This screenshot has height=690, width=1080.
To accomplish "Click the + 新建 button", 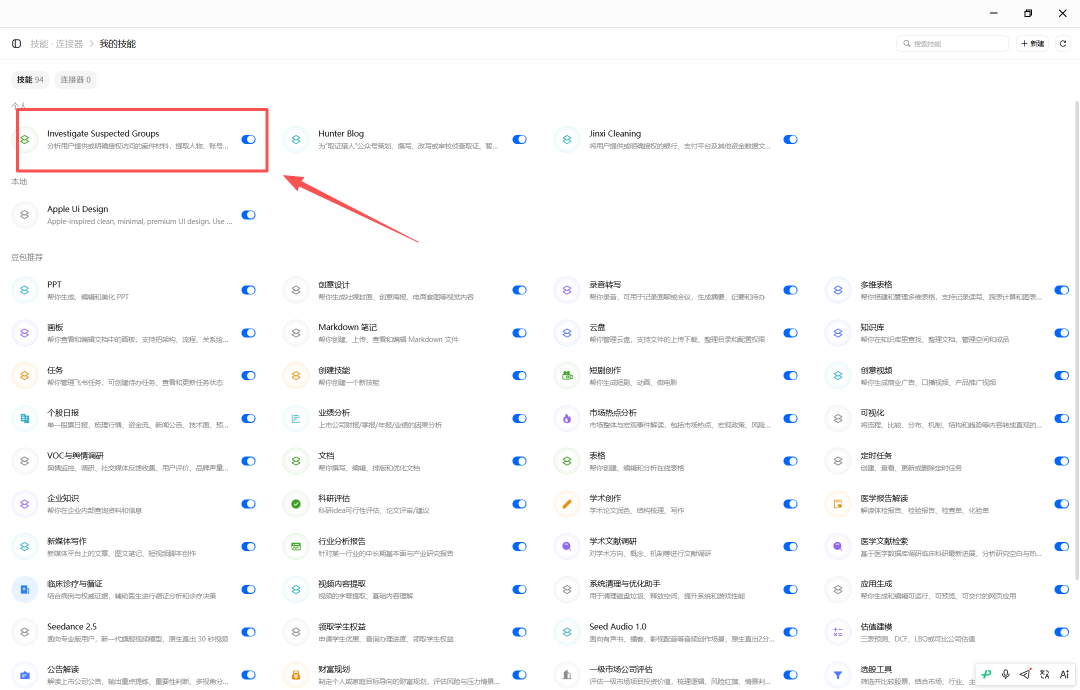I will [x=1032, y=43].
